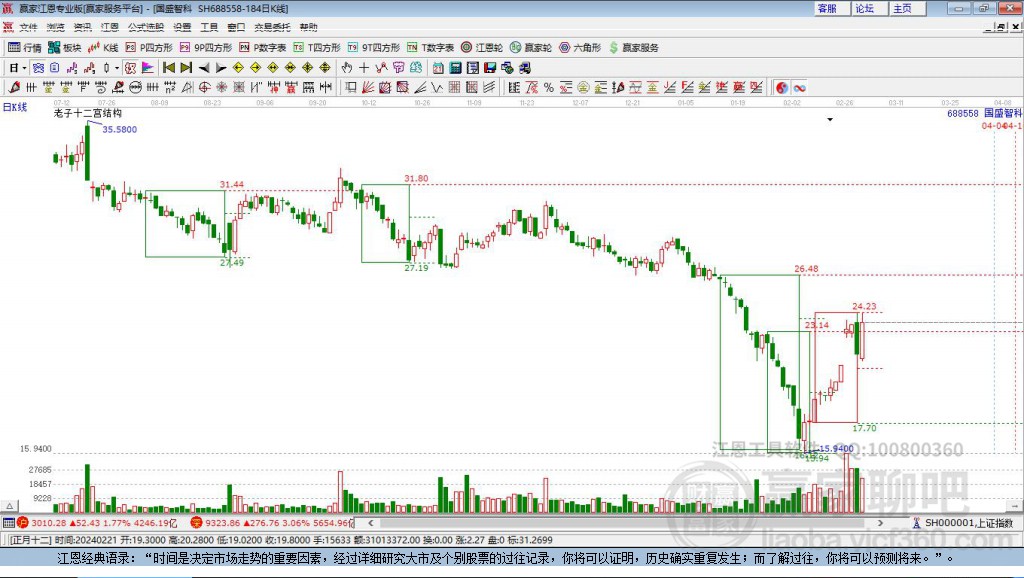Open the 9T四方形 tool

[374, 48]
